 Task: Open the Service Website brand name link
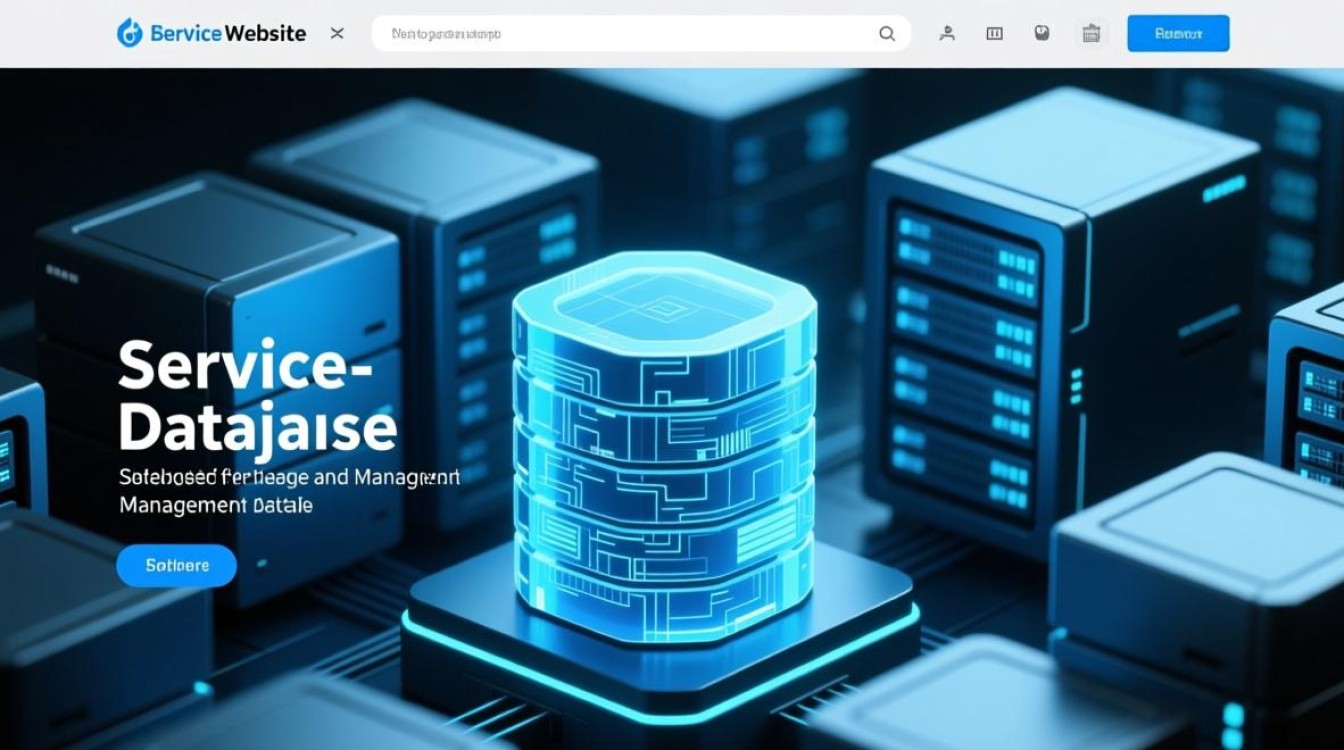click(228, 33)
